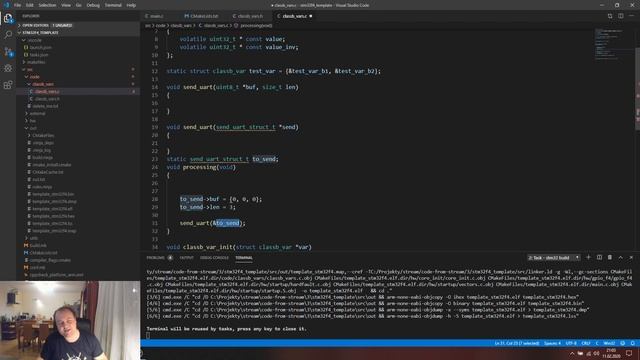Open the Search view in activity bar
640x360 pixels.
(x=8, y=35)
